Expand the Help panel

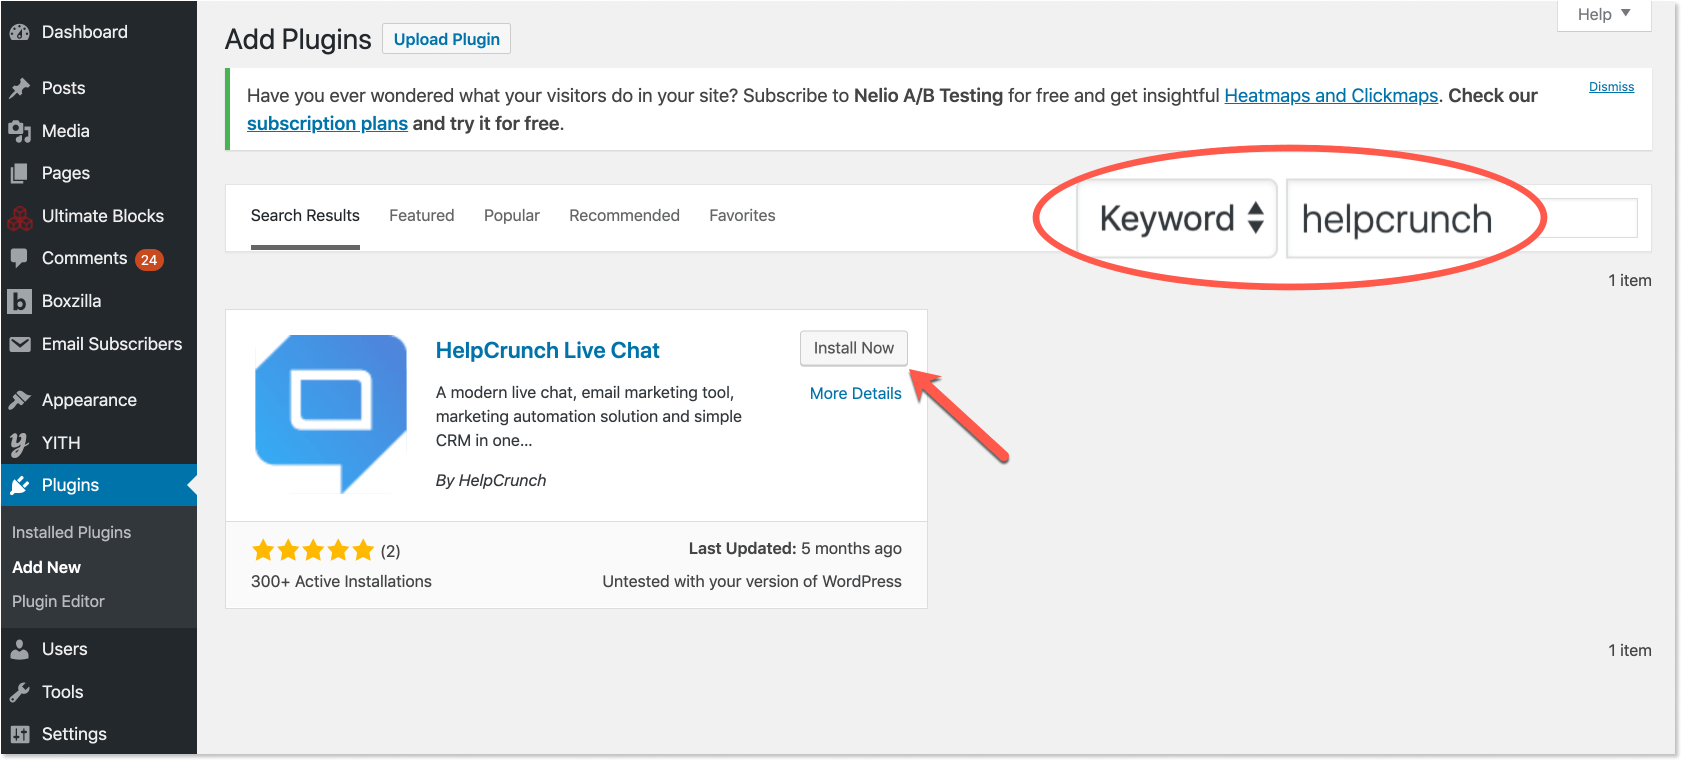click(1602, 14)
